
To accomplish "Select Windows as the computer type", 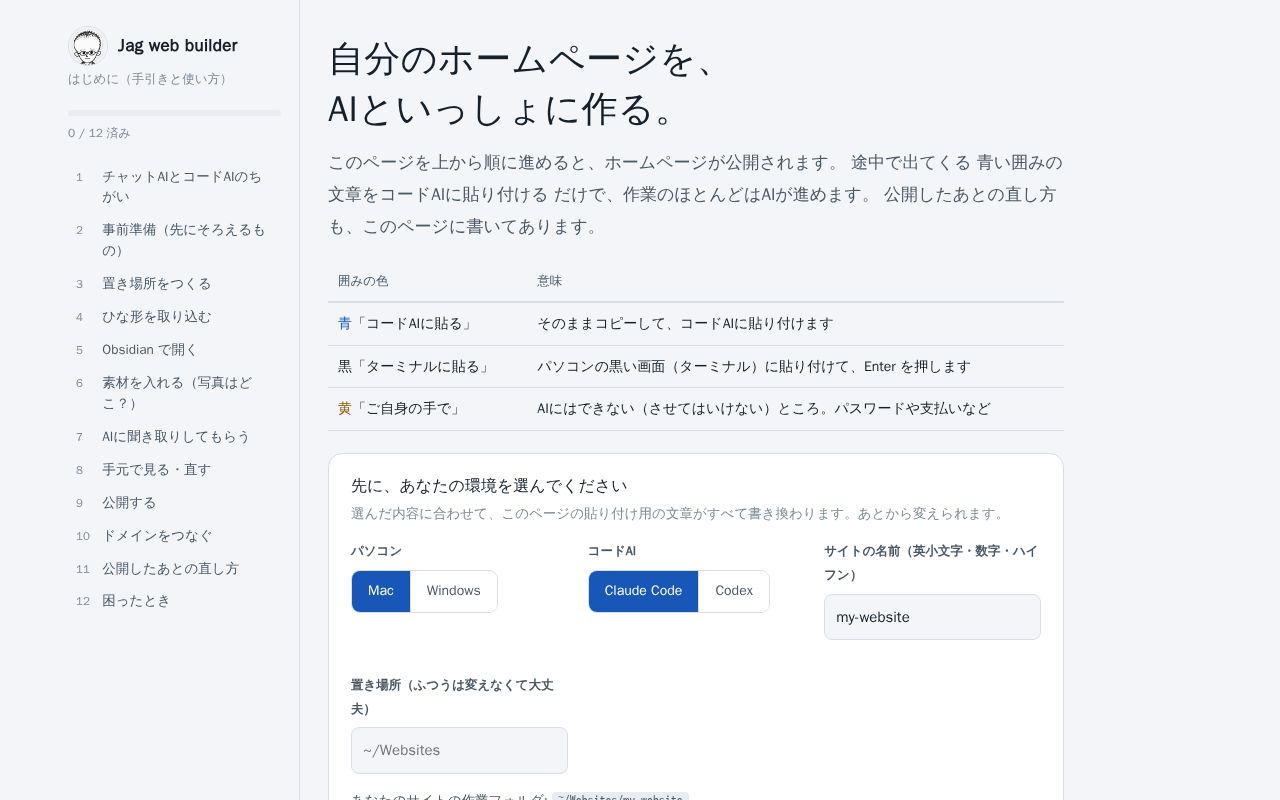I will pyautogui.click(x=454, y=591).
